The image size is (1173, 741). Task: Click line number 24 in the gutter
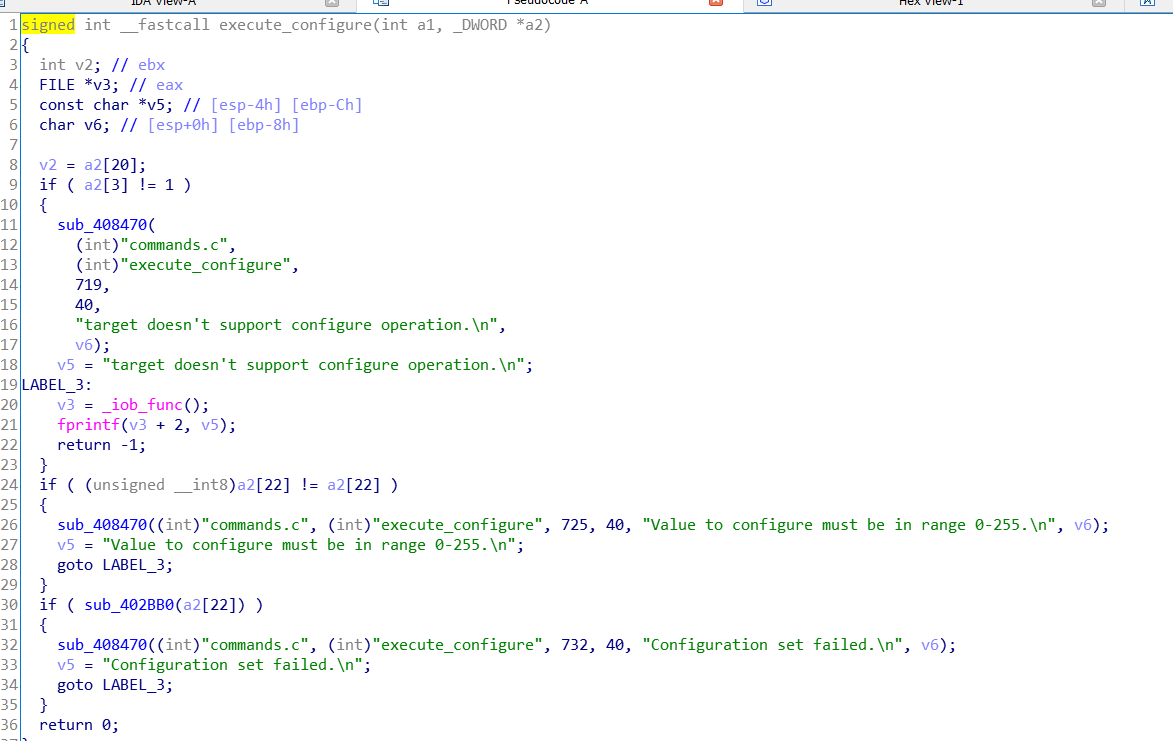pyautogui.click(x=9, y=485)
